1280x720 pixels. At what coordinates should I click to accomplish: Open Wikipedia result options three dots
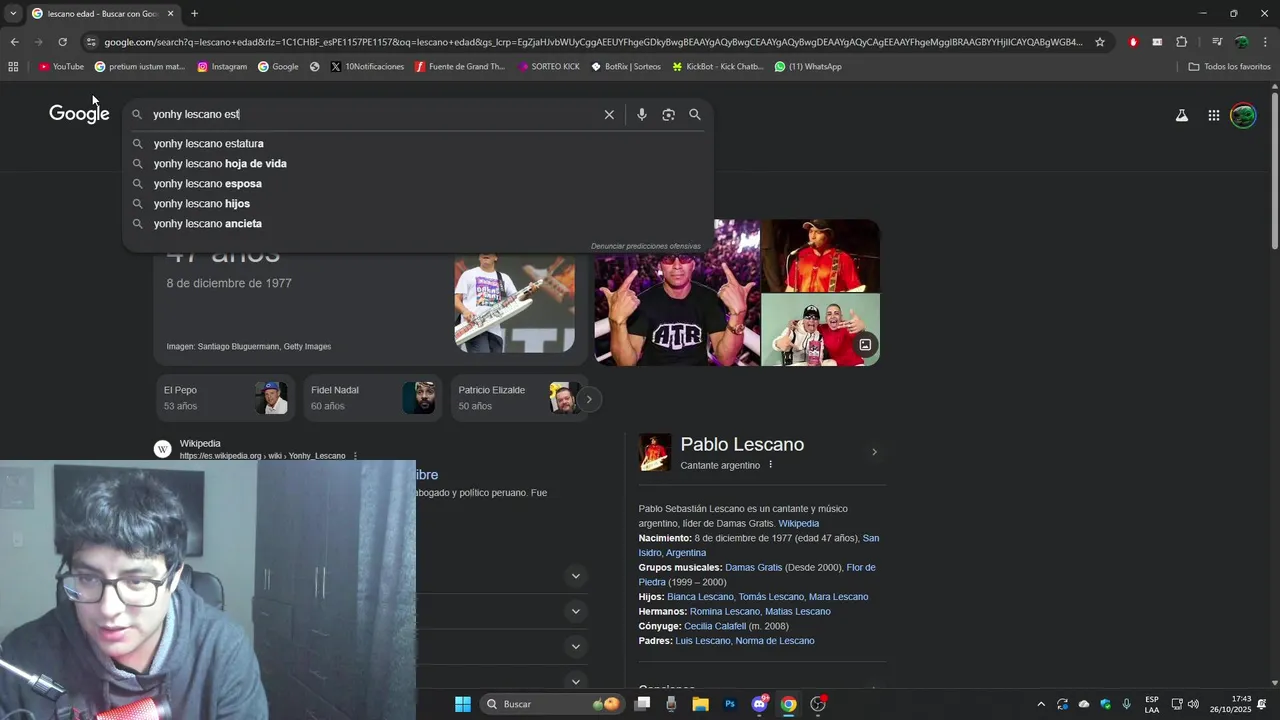(x=355, y=456)
